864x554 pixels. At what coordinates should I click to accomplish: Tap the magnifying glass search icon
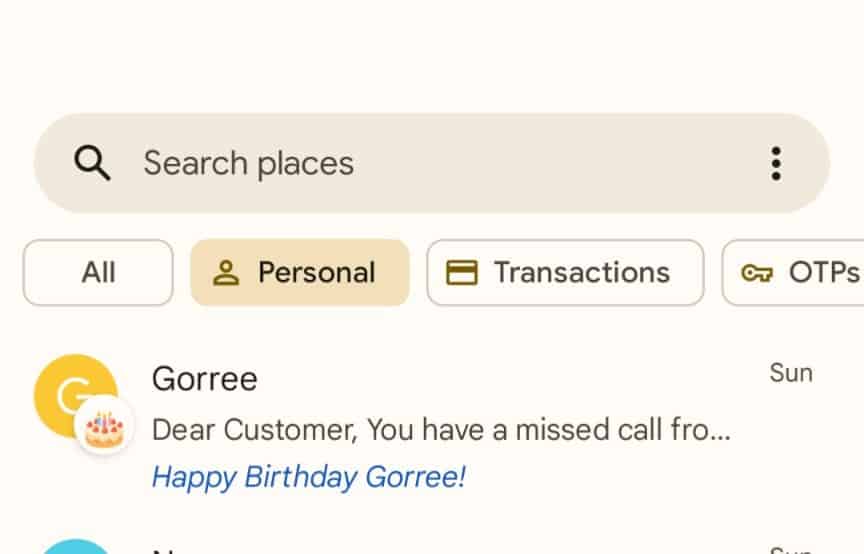pos(92,163)
